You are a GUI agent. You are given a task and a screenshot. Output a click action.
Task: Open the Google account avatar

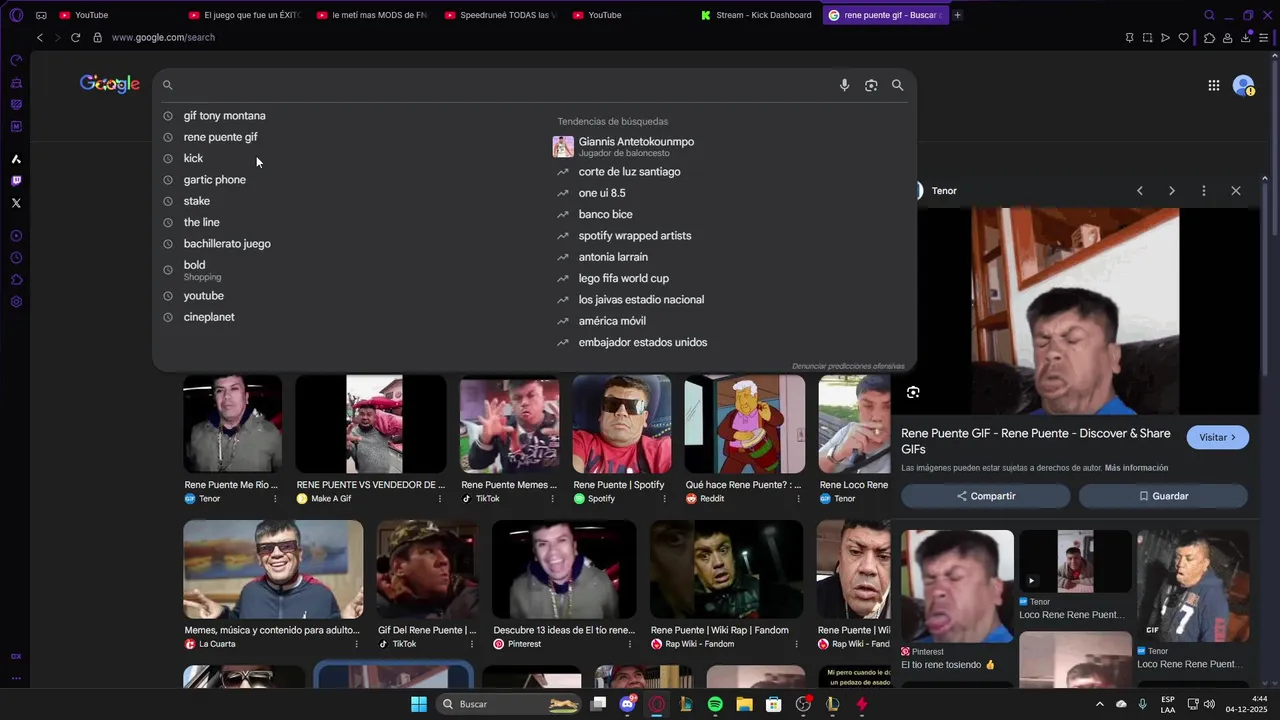1243,85
